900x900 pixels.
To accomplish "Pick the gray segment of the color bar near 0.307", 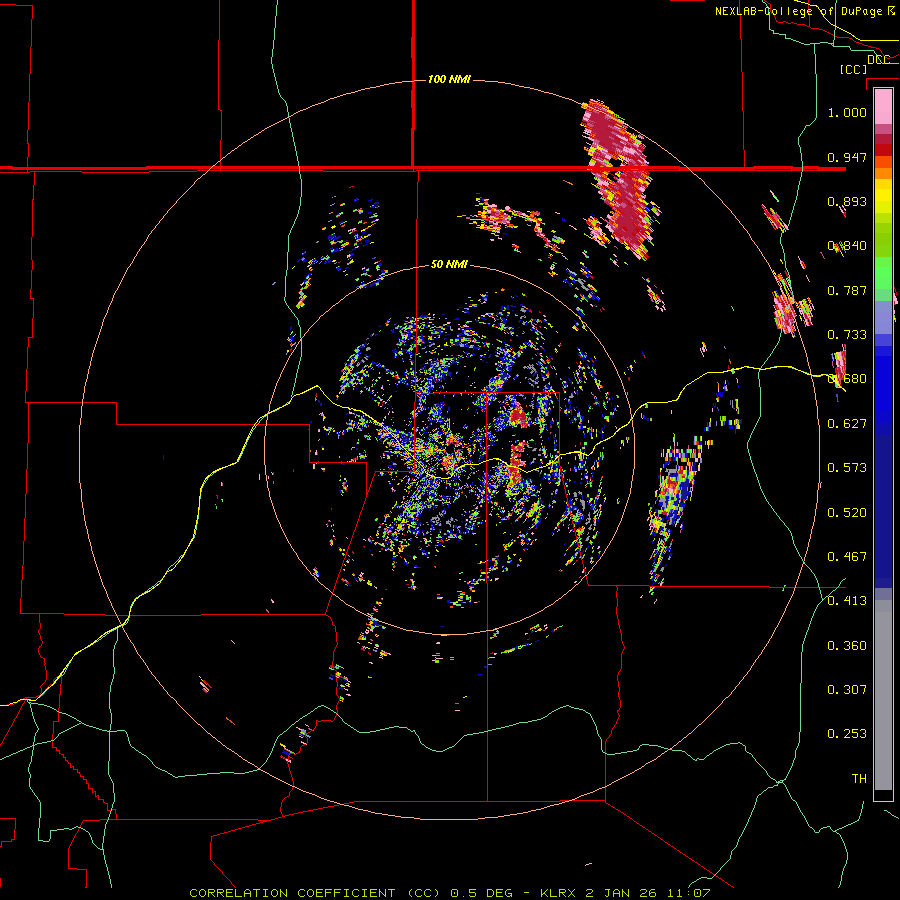I will (883, 695).
